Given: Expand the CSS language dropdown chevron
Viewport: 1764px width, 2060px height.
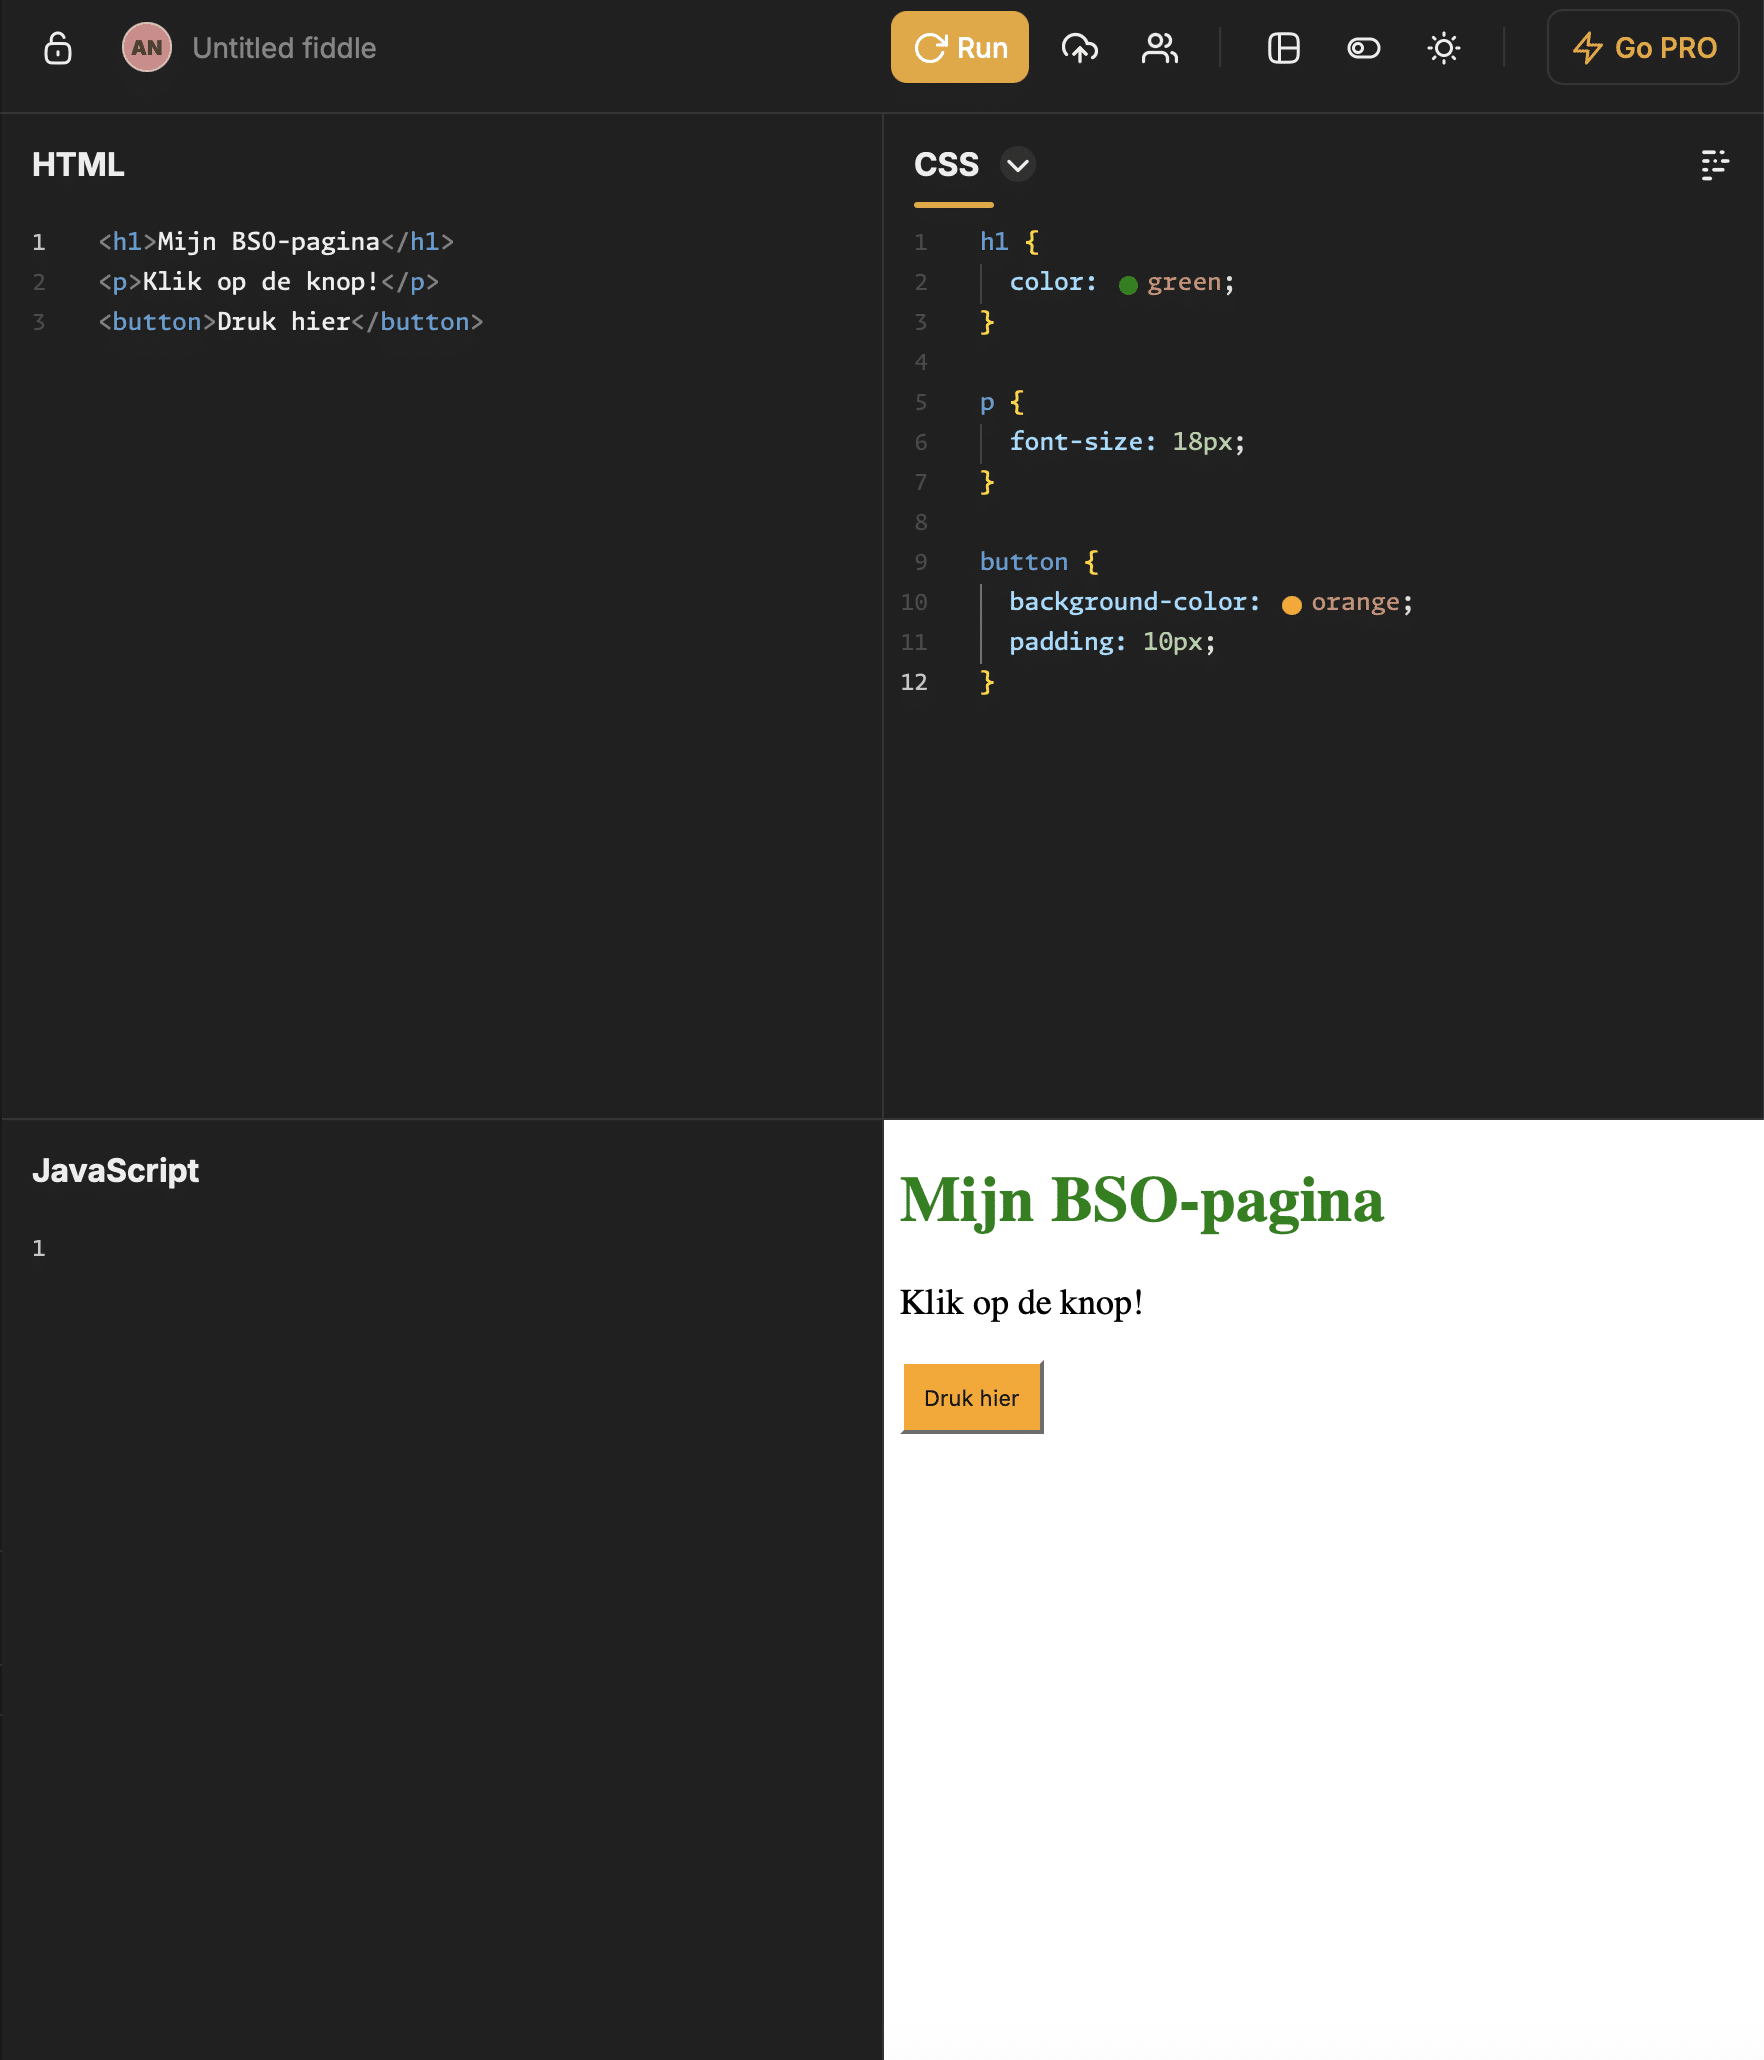Looking at the screenshot, I should tap(1018, 165).
